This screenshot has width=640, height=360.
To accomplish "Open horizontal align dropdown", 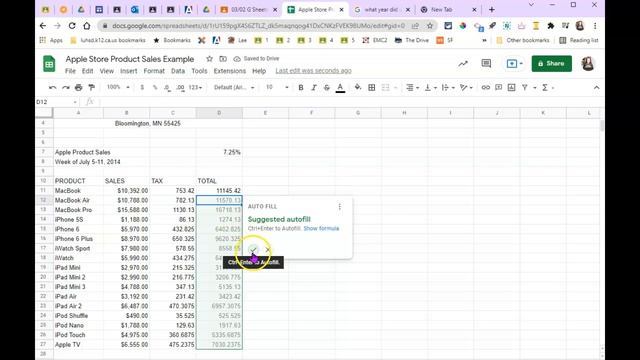I will point(412,87).
